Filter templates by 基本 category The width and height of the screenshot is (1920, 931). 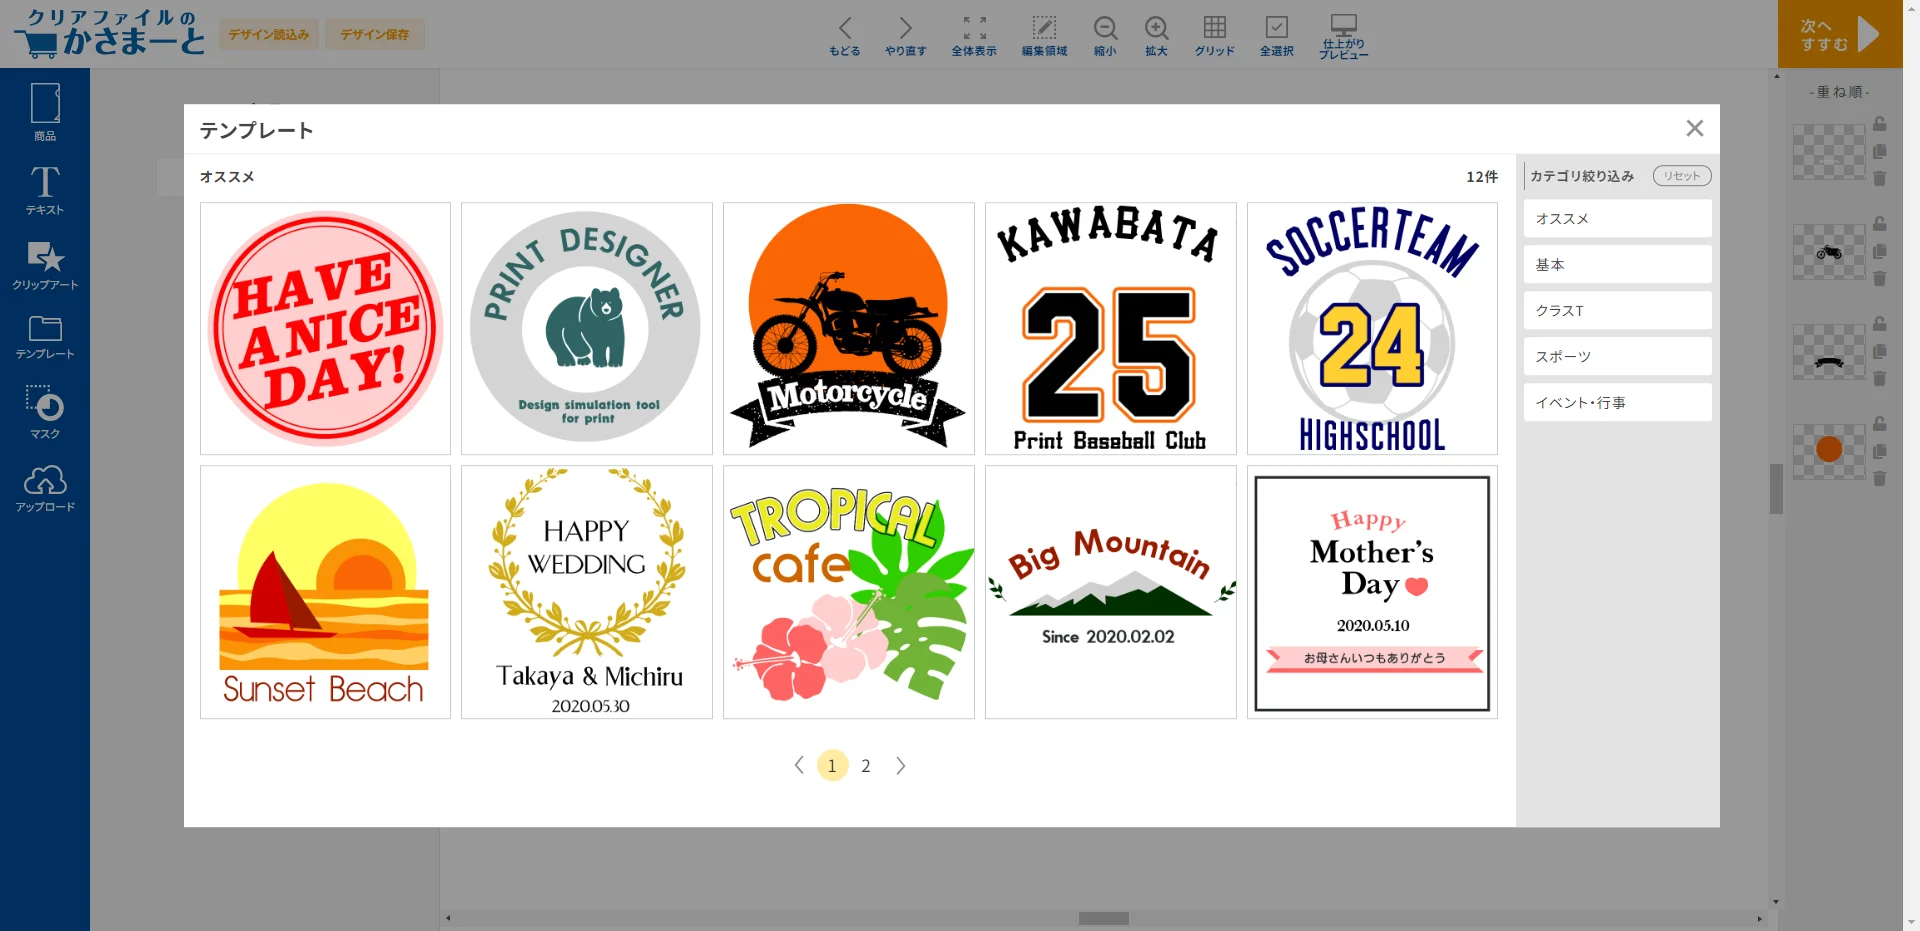(1617, 265)
